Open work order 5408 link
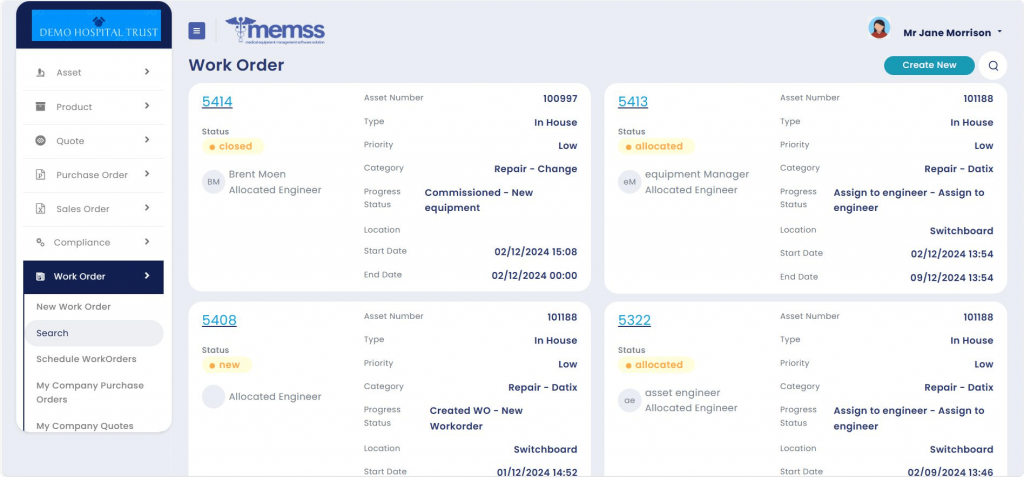Screen dimensions: 1024x477 point(219,320)
